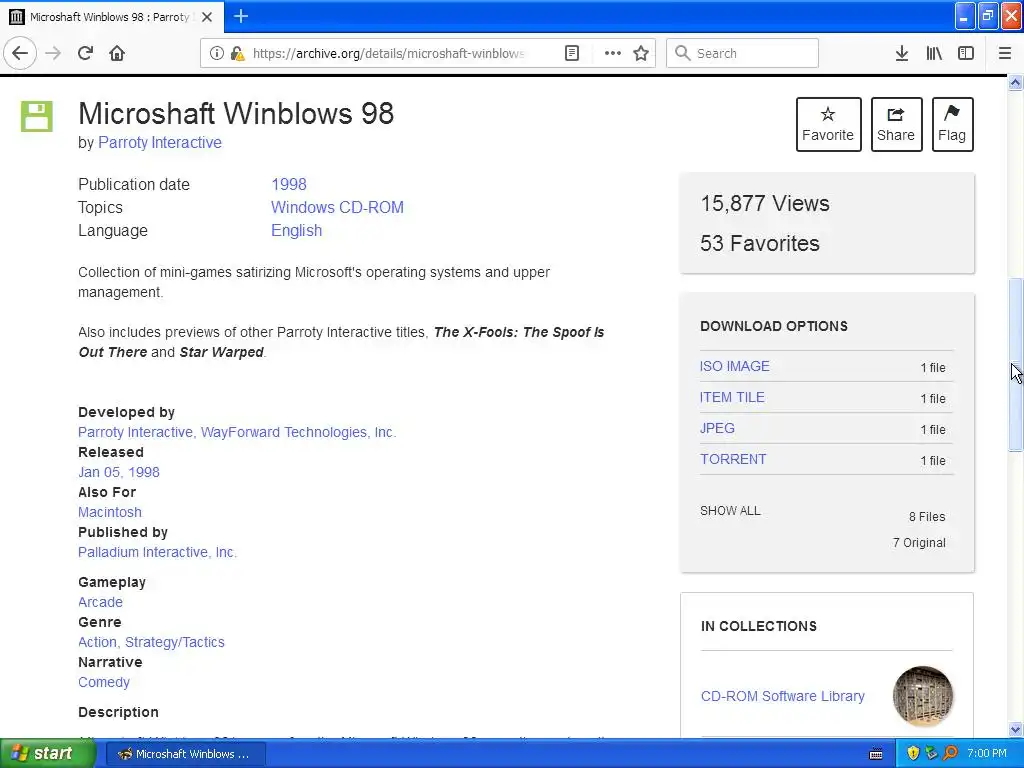
Task: Click the network connection tray icon
Action: [931, 754]
